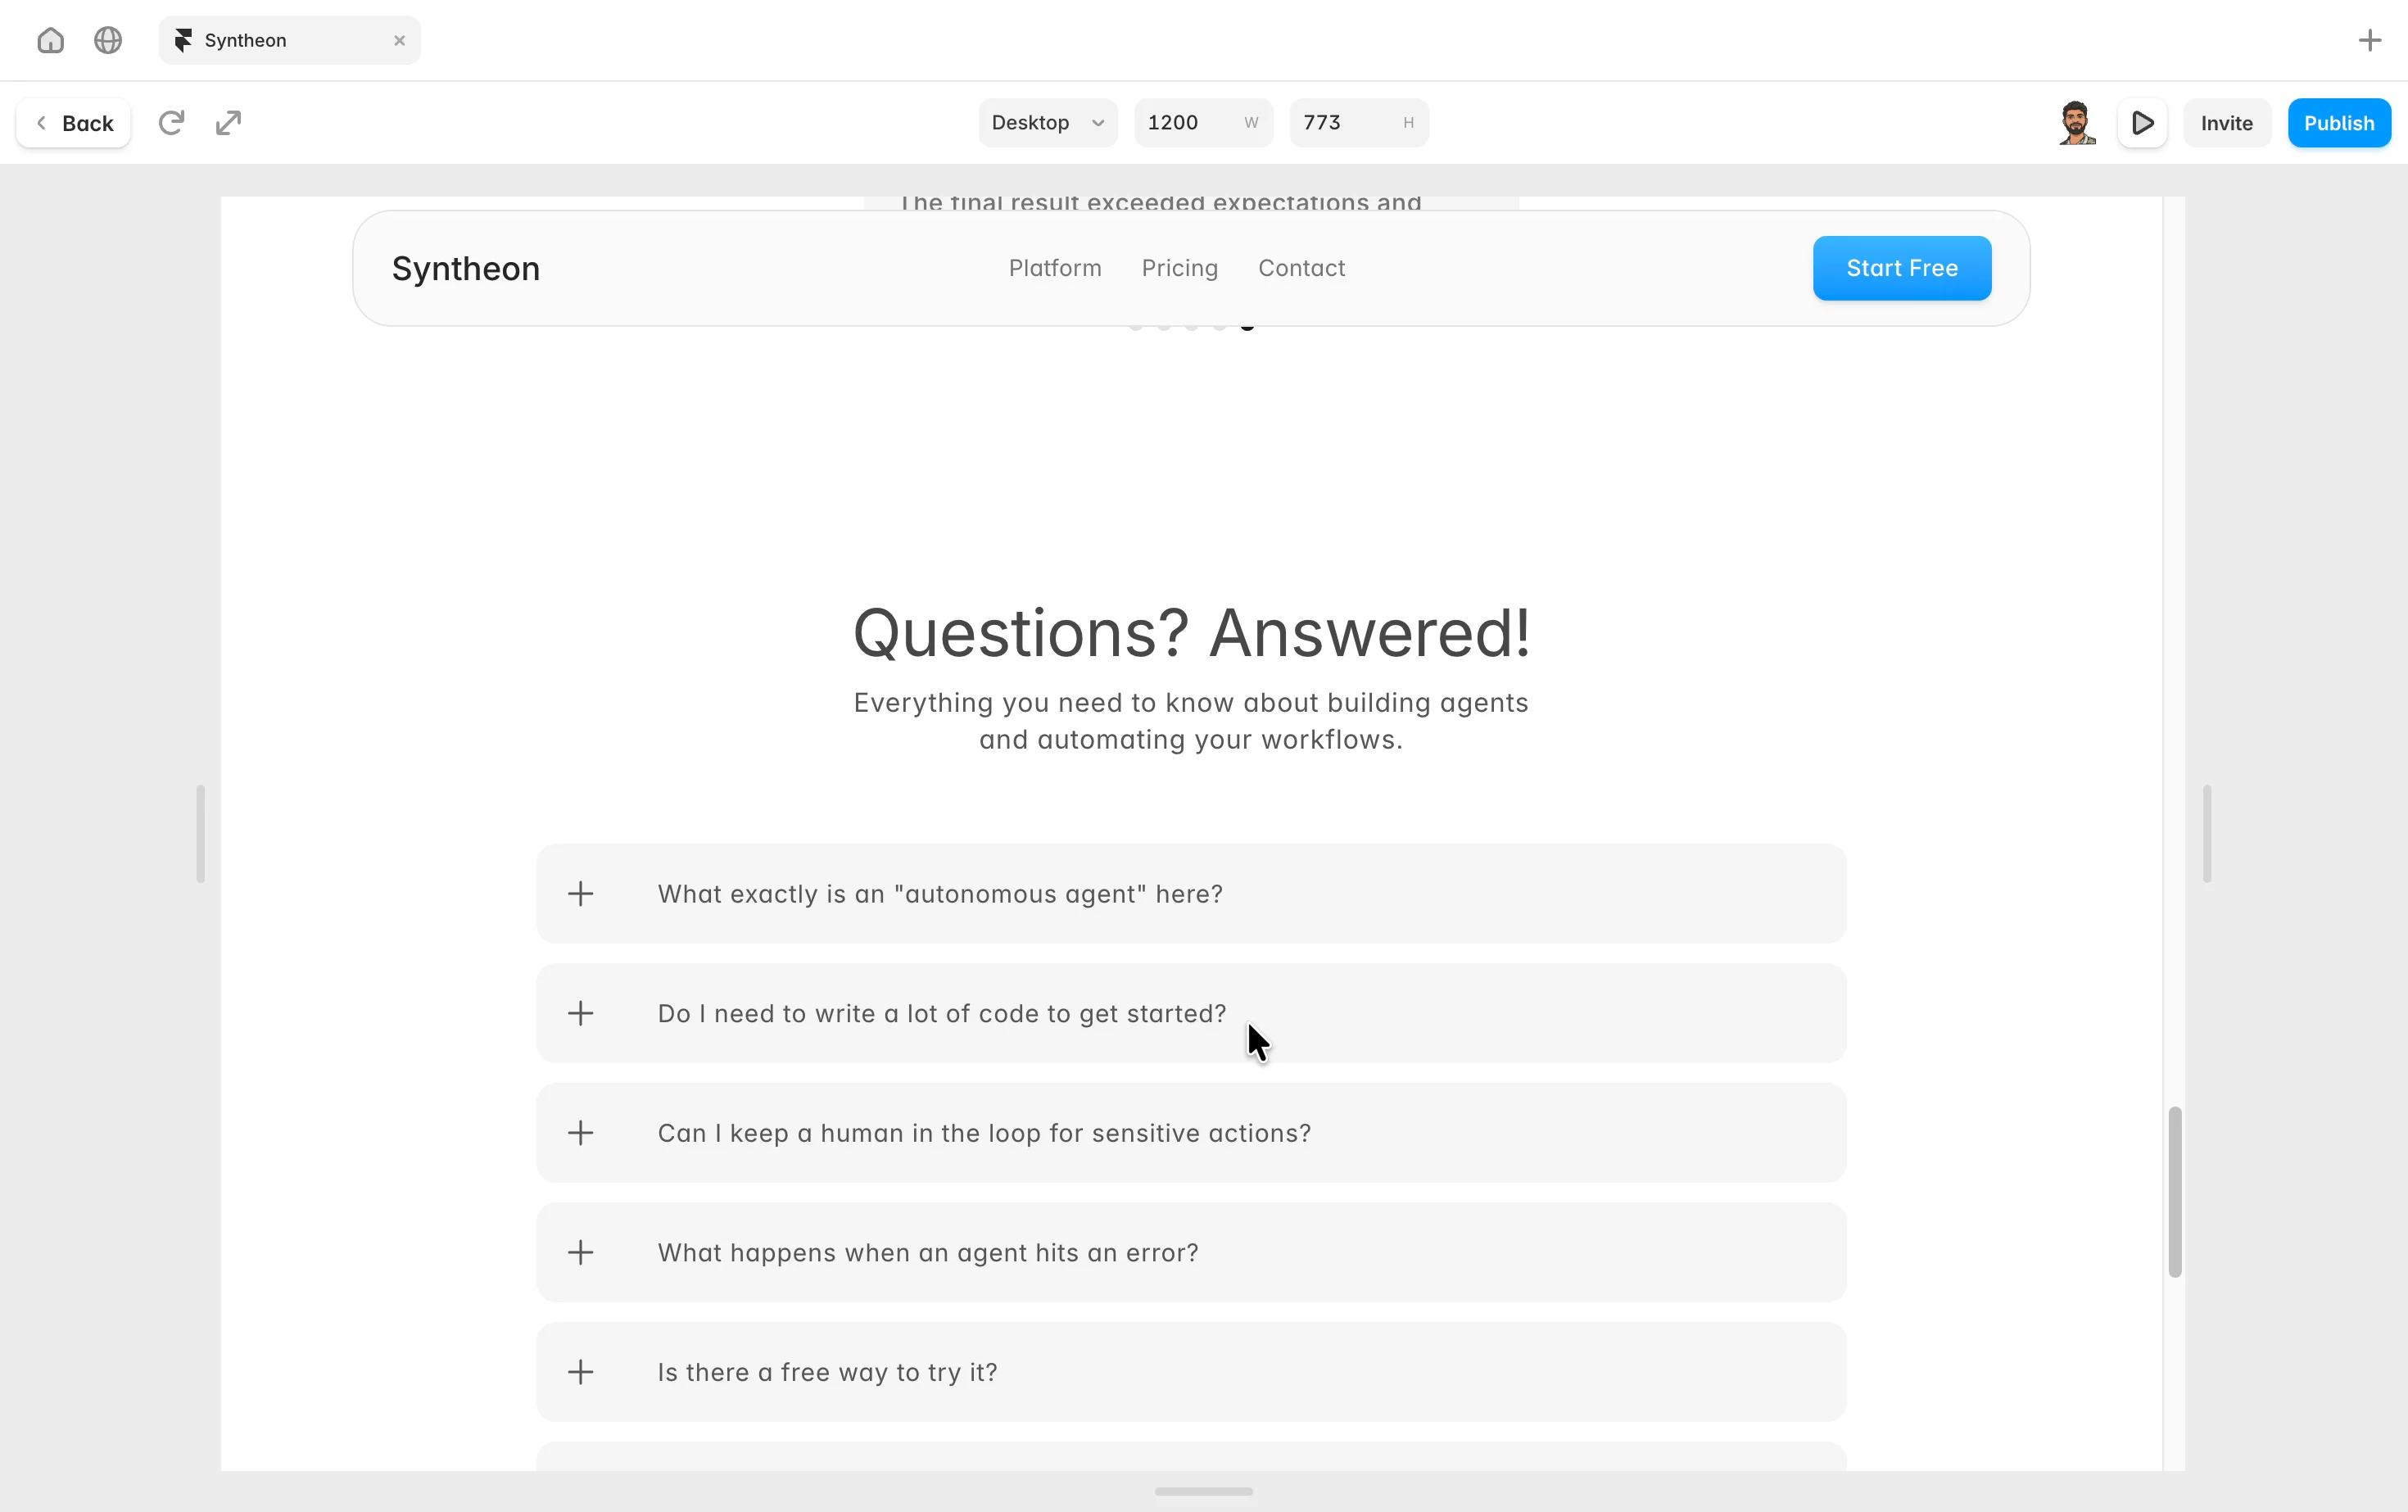Open preview in a new window icon
This screenshot has width=2408, height=1512.
229,123
